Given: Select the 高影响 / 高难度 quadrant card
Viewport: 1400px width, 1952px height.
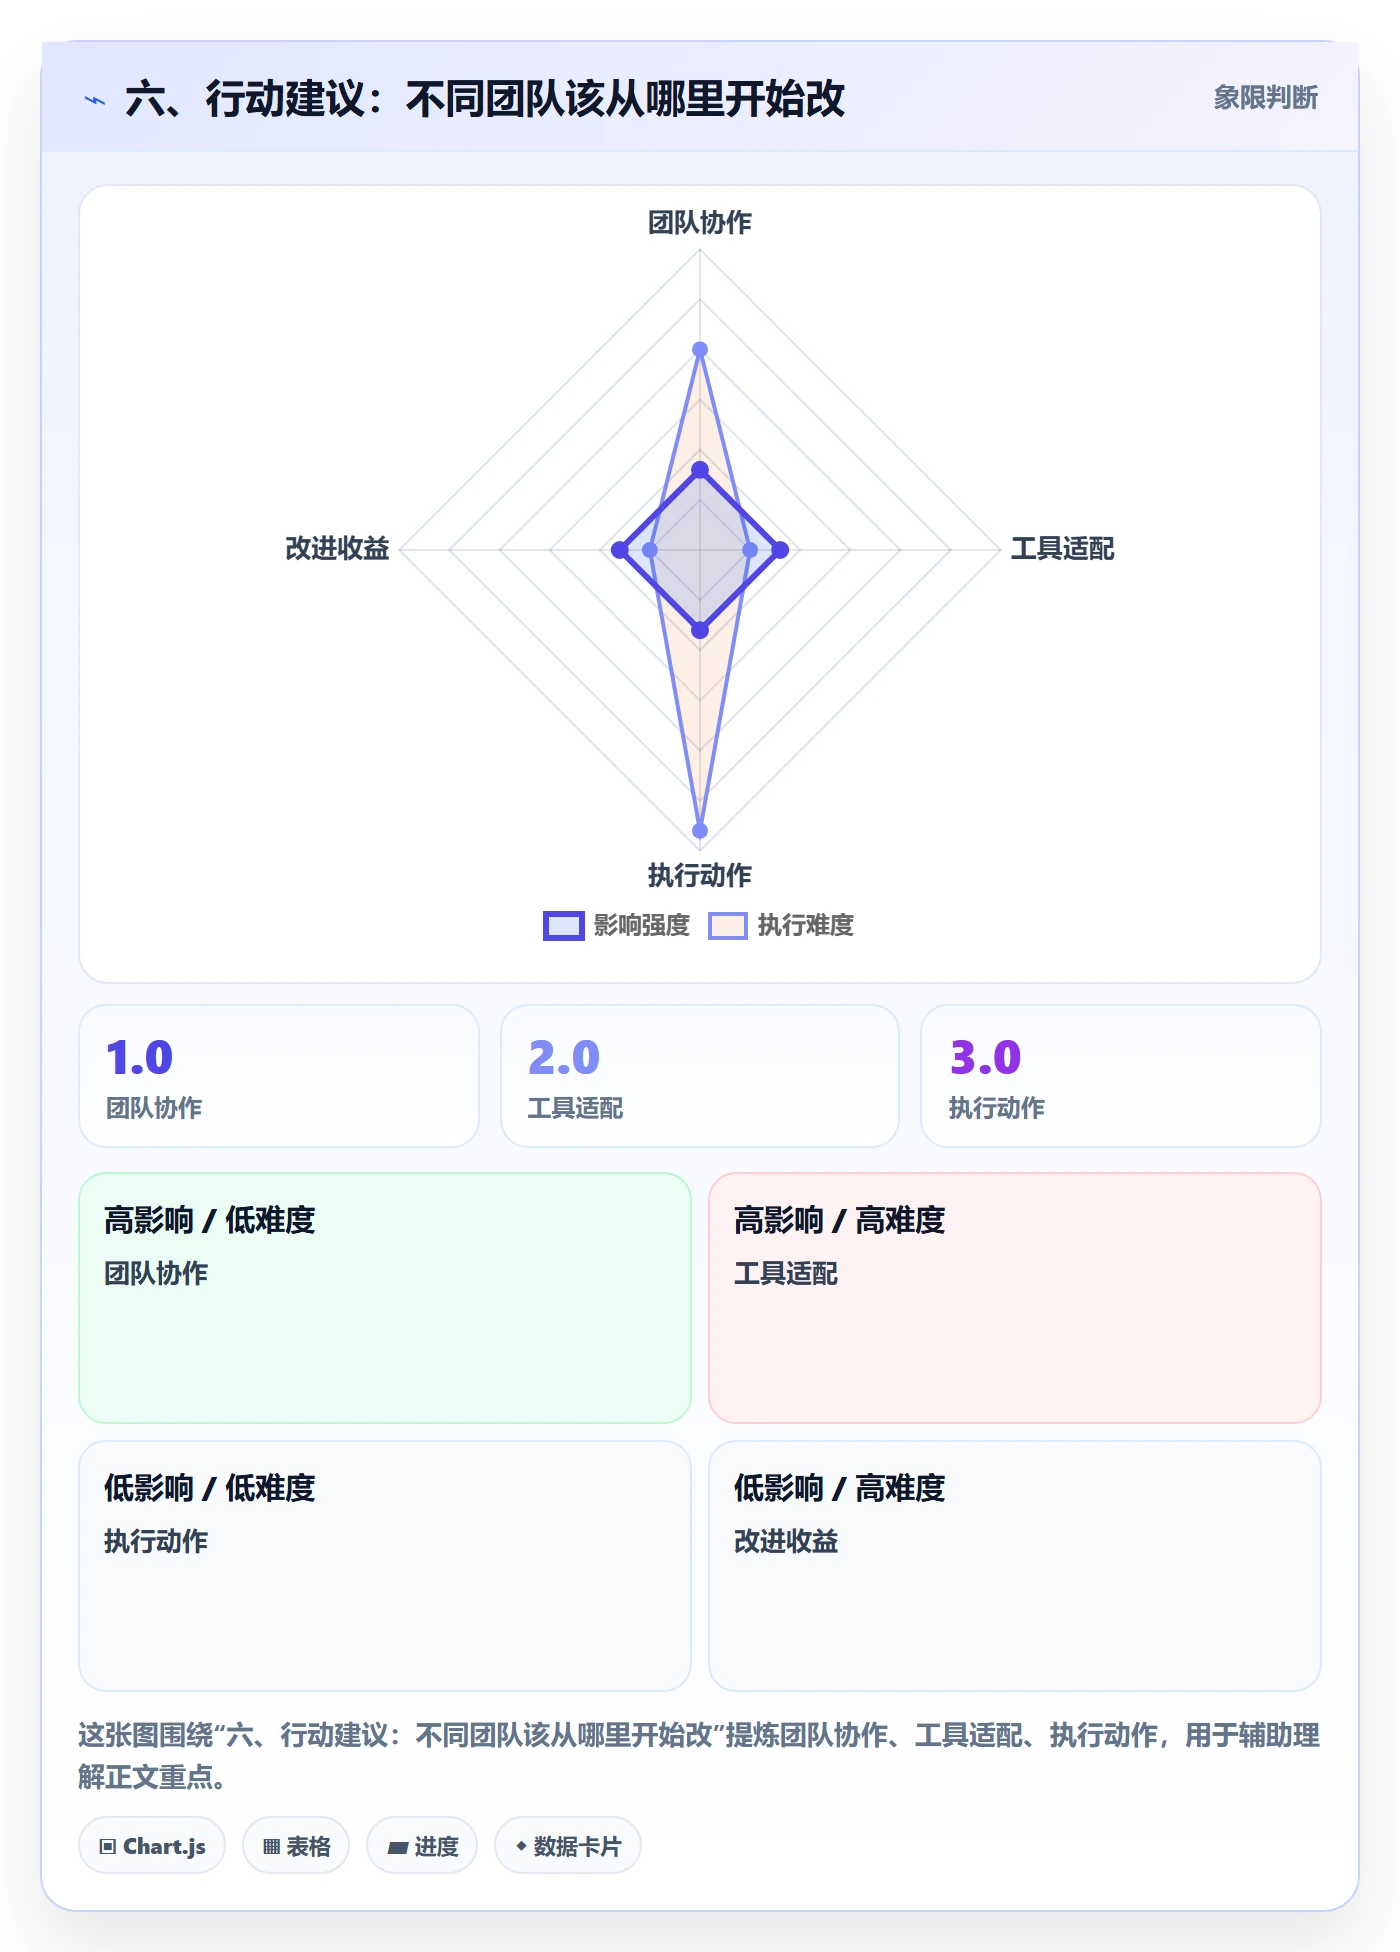Looking at the screenshot, I should pyautogui.click(x=1015, y=1298).
